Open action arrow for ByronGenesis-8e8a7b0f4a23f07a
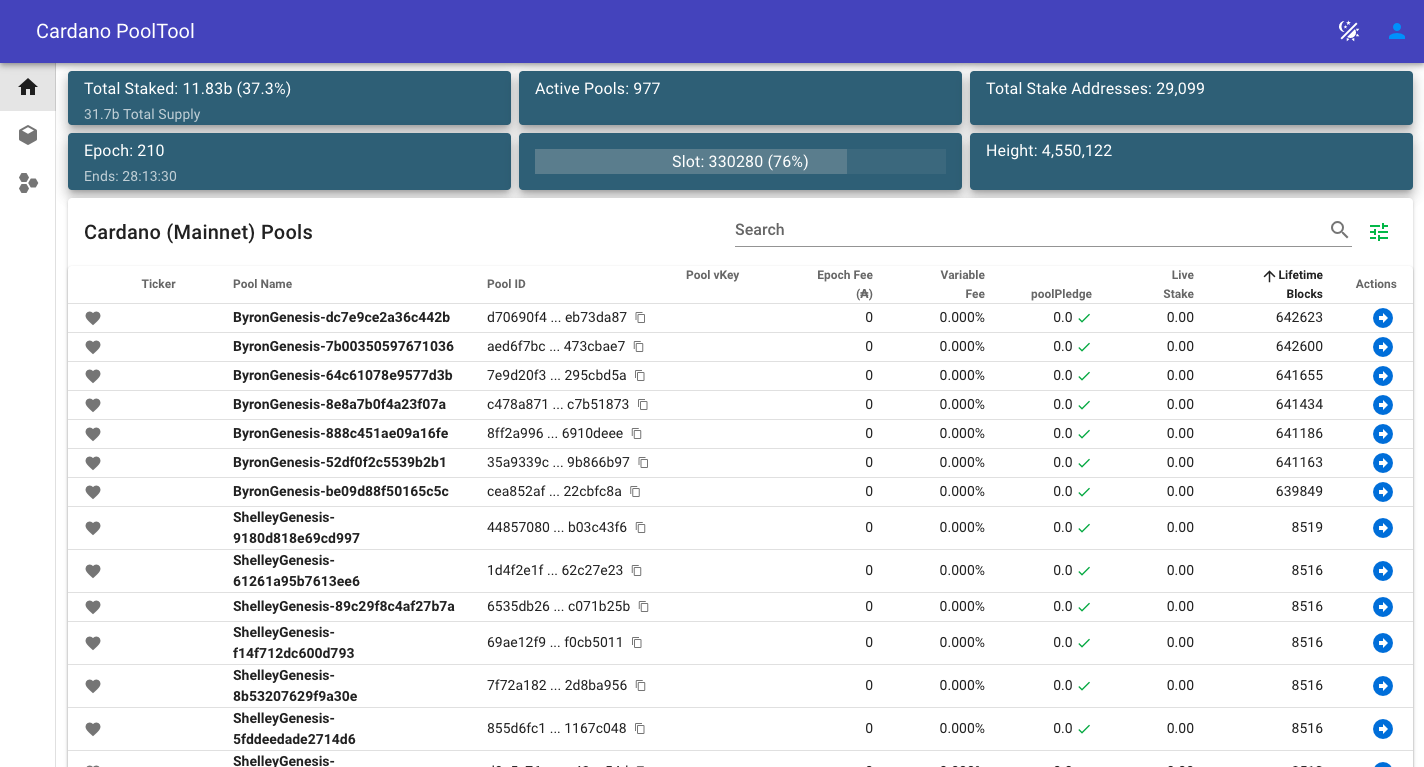Image resolution: width=1424 pixels, height=767 pixels. pos(1383,405)
